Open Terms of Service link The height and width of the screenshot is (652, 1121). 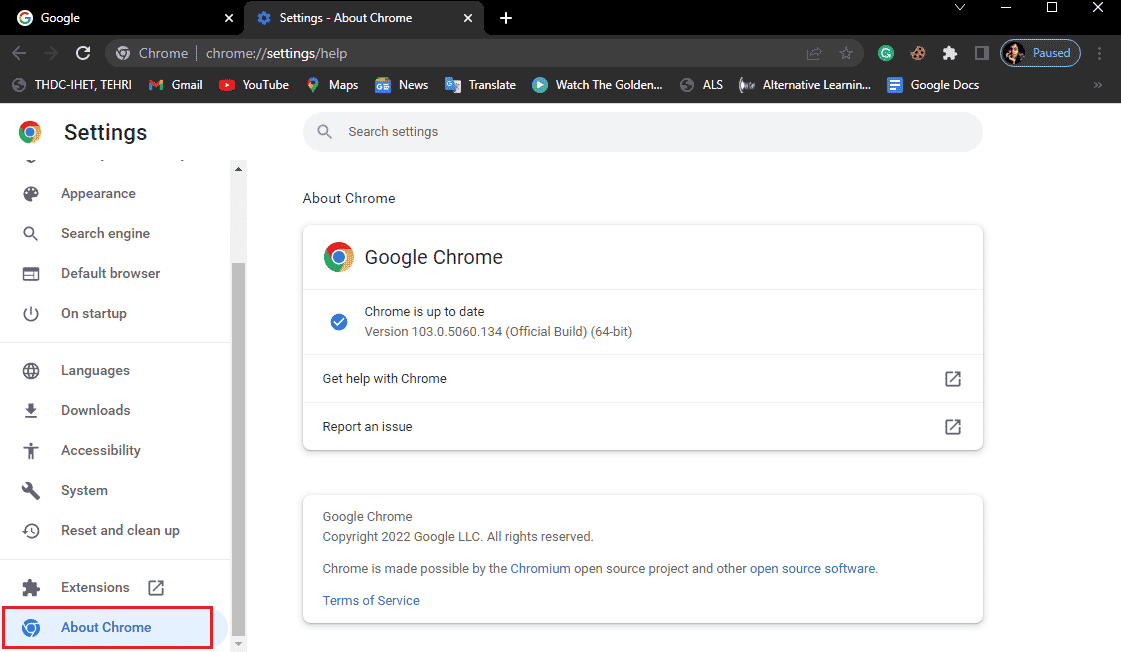(371, 601)
